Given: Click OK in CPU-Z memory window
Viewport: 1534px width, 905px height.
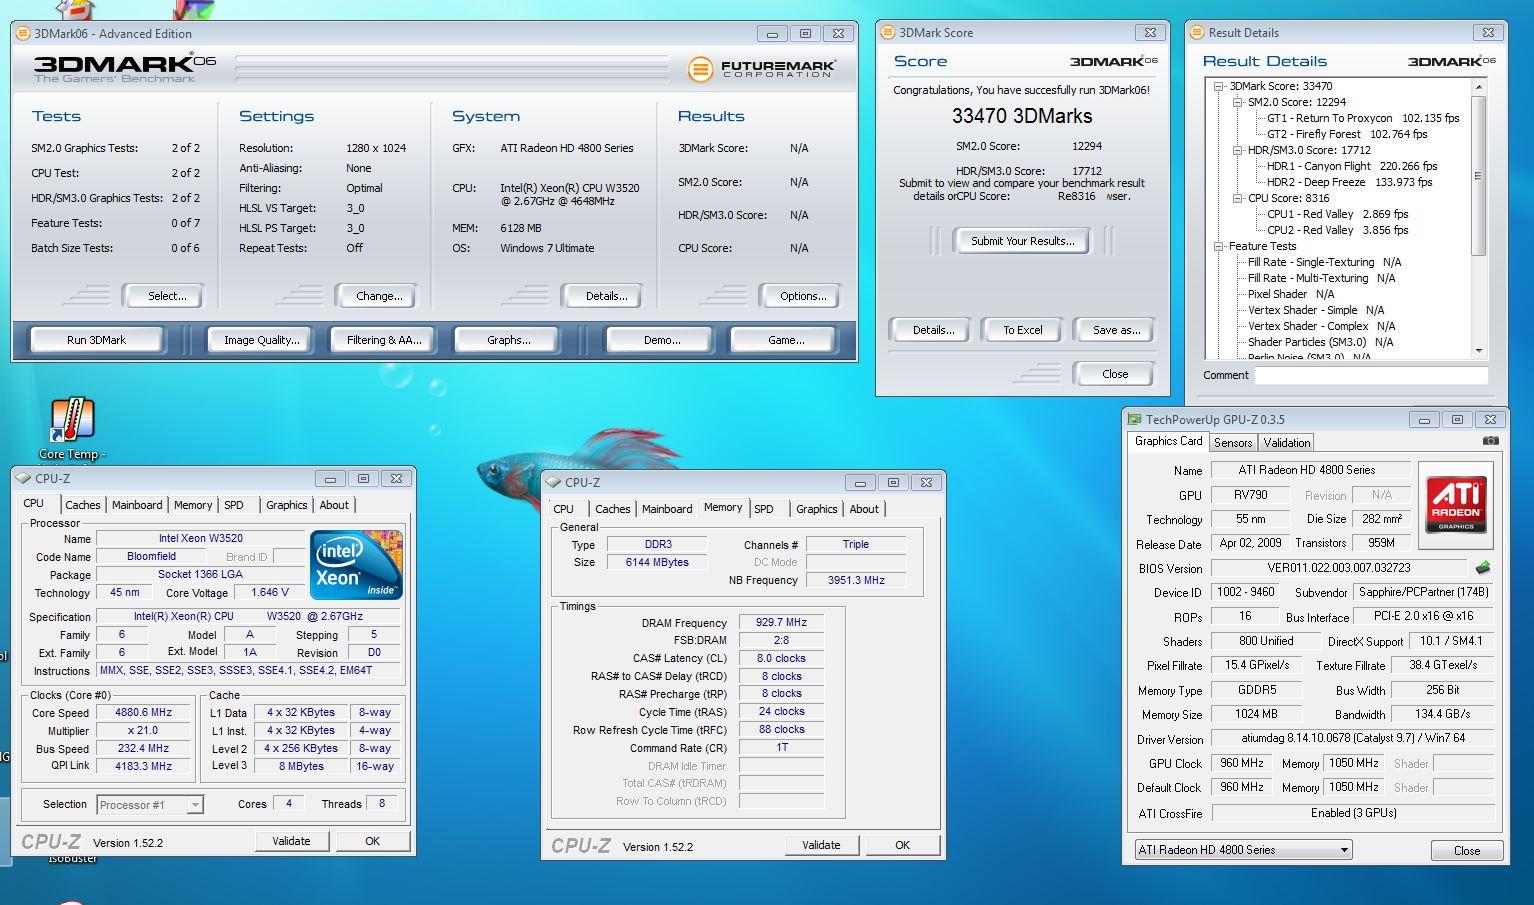Looking at the screenshot, I should click(902, 845).
